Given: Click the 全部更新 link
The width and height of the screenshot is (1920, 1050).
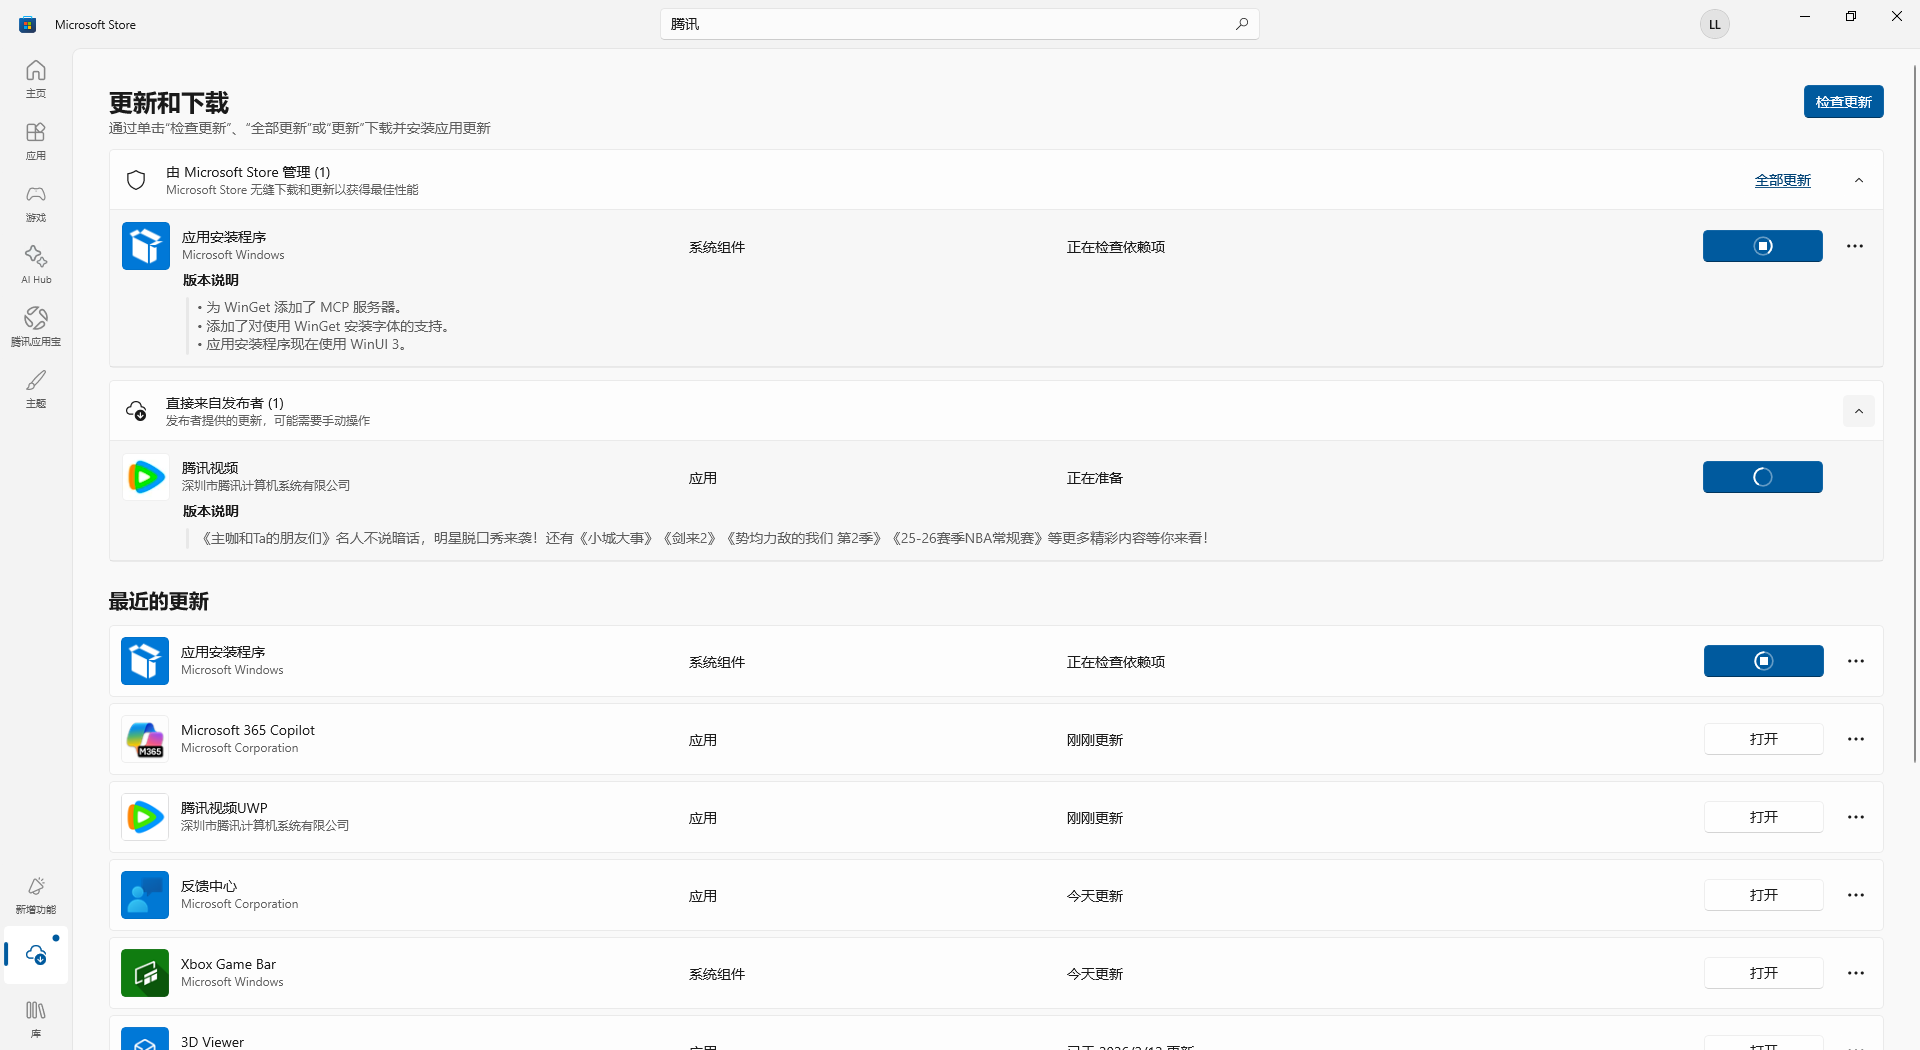Looking at the screenshot, I should [x=1782, y=180].
